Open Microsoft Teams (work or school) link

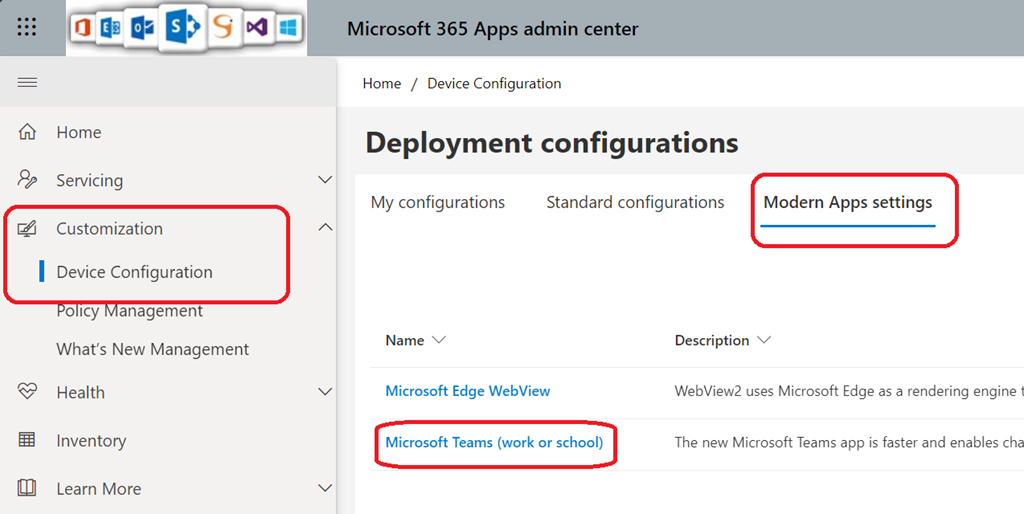click(494, 442)
